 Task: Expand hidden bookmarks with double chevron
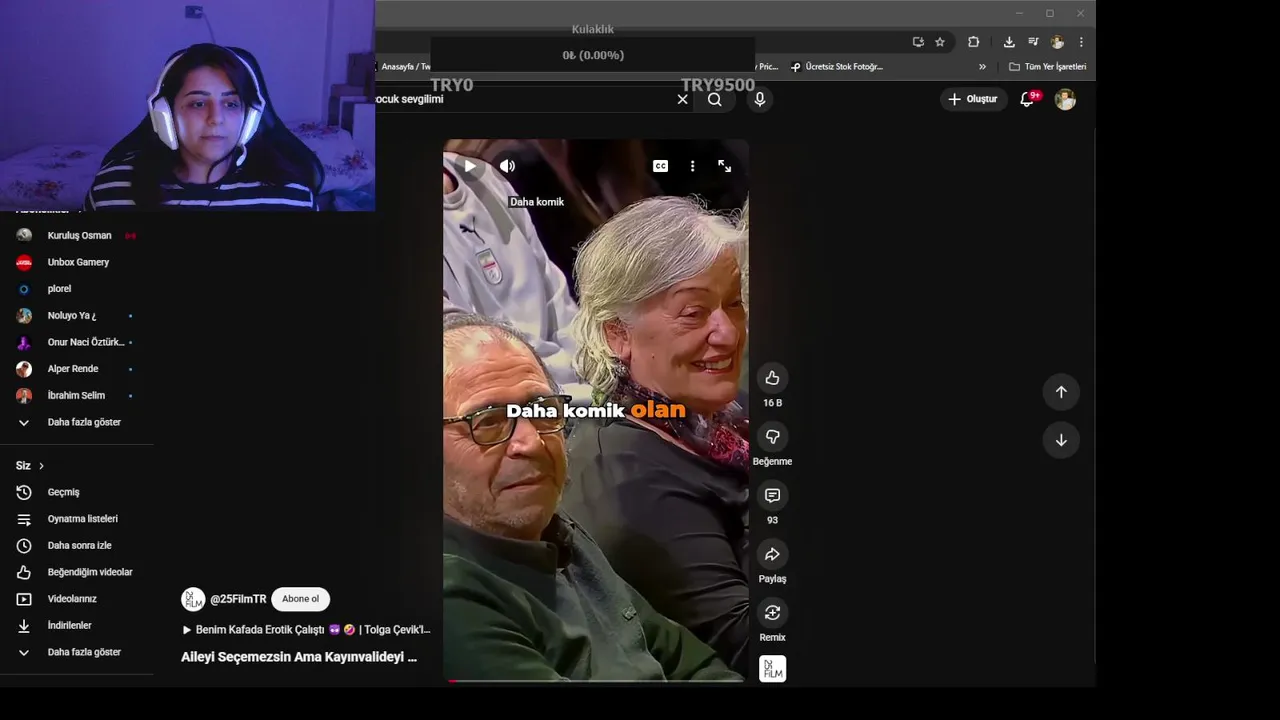click(x=982, y=67)
